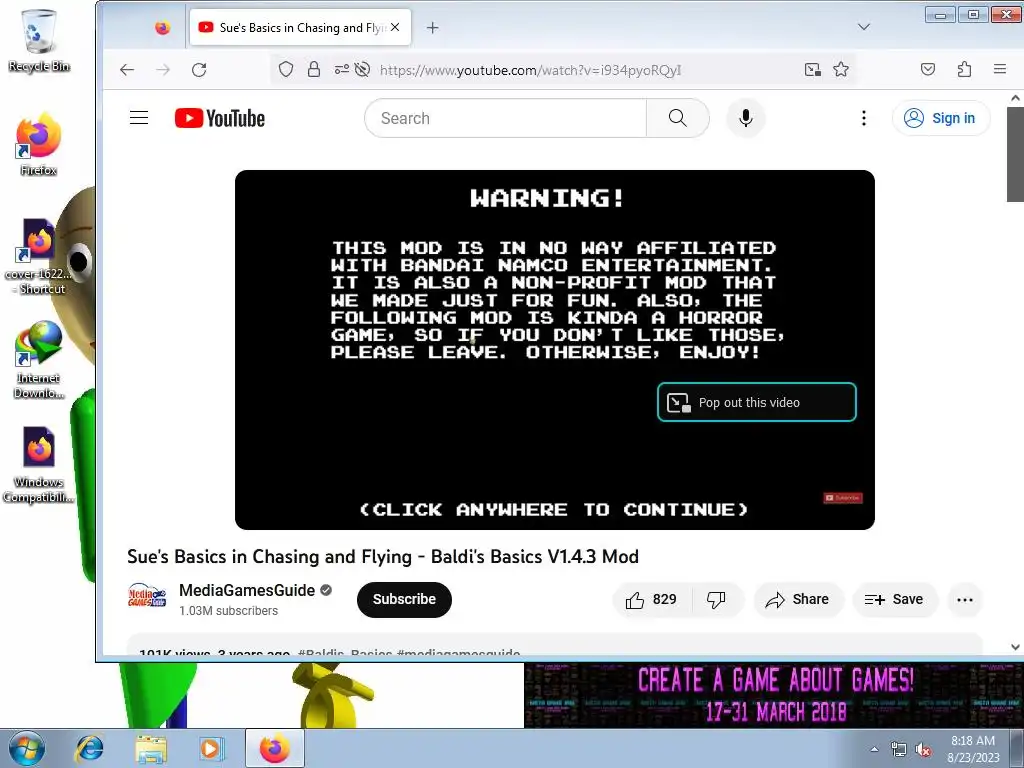The width and height of the screenshot is (1024, 768).
Task: Click the 1.03M subscribers text
Action: (229, 611)
